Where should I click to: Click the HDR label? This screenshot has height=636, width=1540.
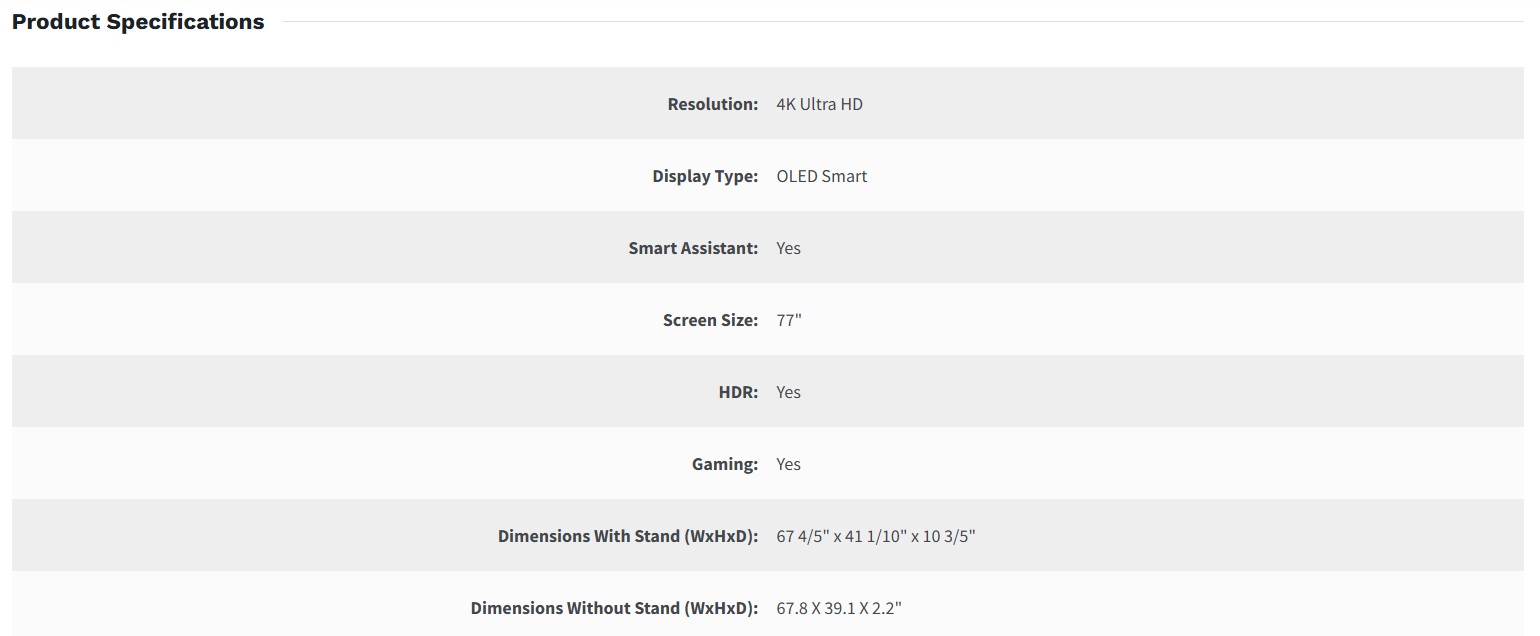[738, 392]
